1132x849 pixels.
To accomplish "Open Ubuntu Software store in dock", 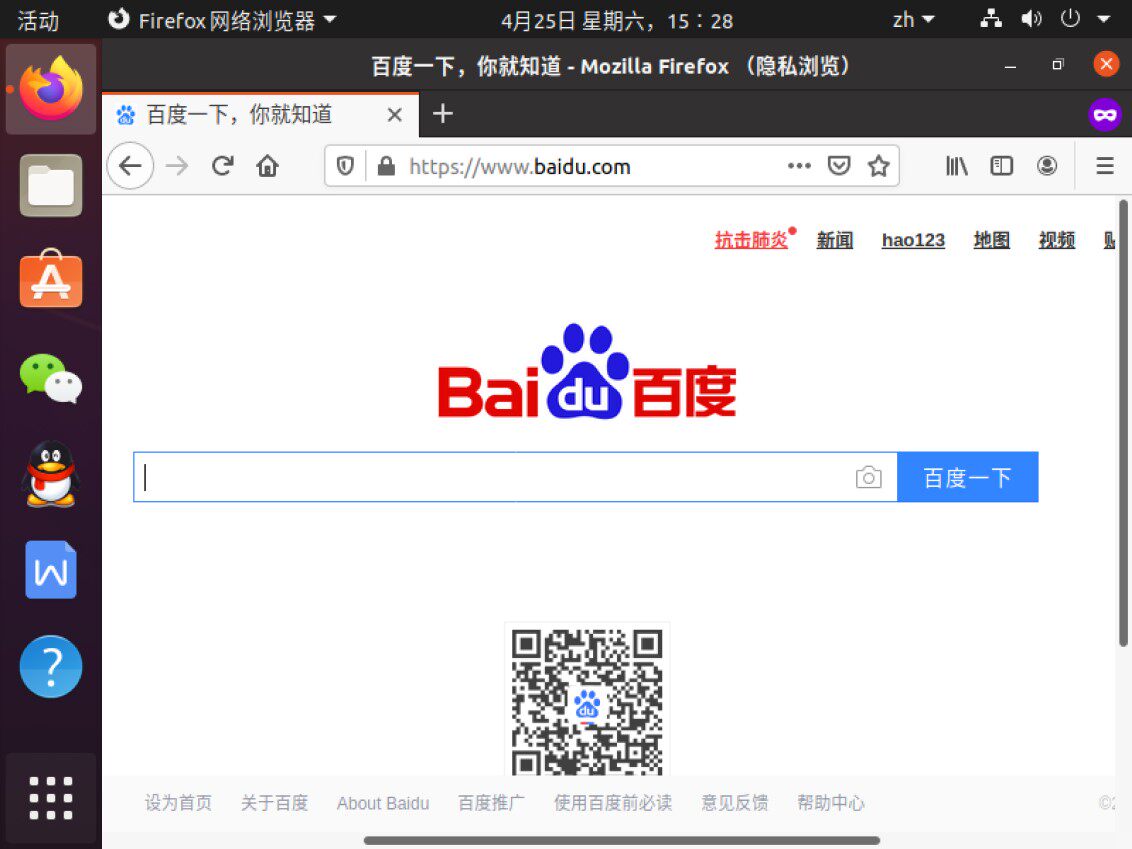I will click(x=51, y=279).
